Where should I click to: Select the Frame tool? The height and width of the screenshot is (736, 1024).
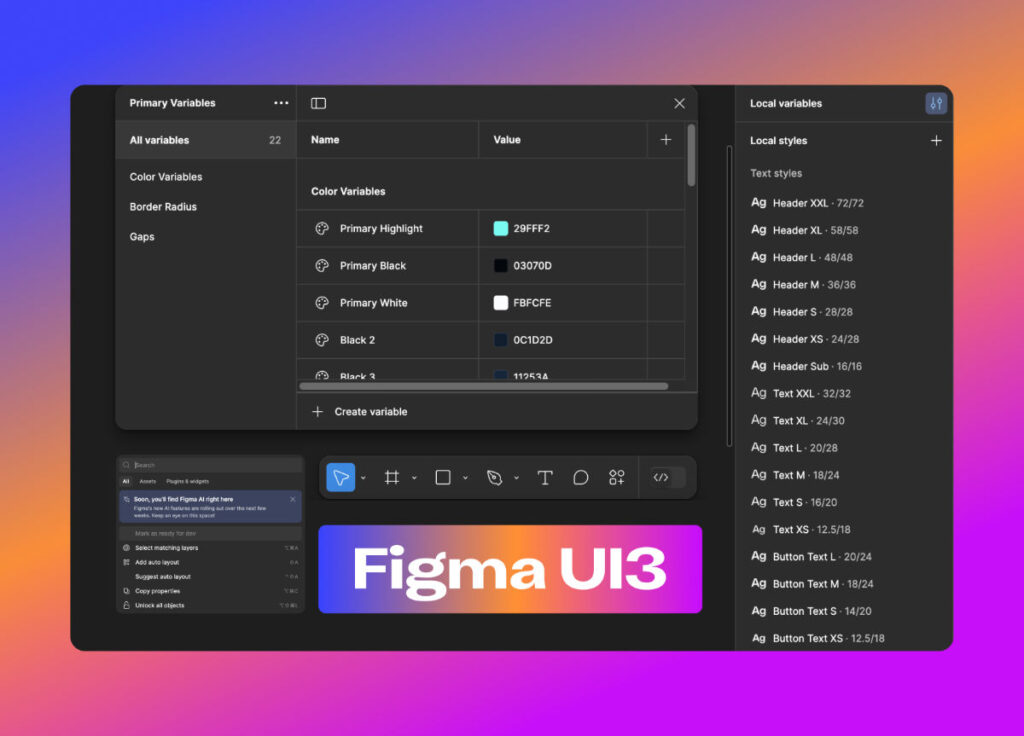tap(392, 478)
